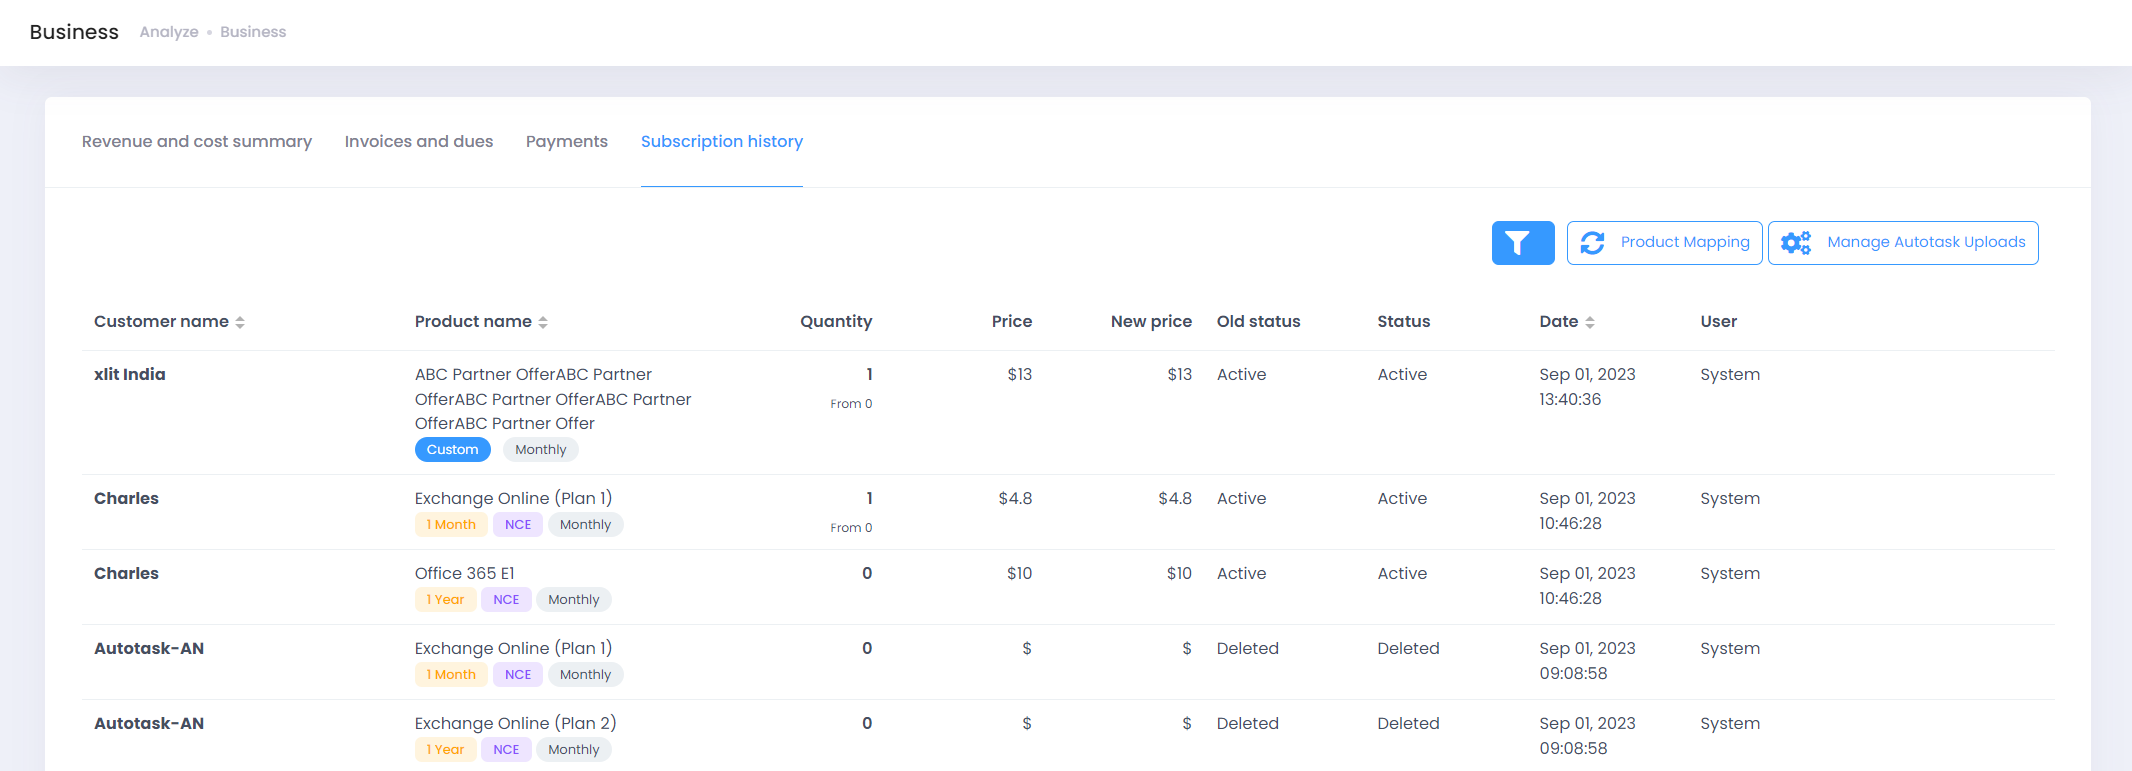Sort by Customer name arrows
The width and height of the screenshot is (2132, 771).
pos(240,322)
